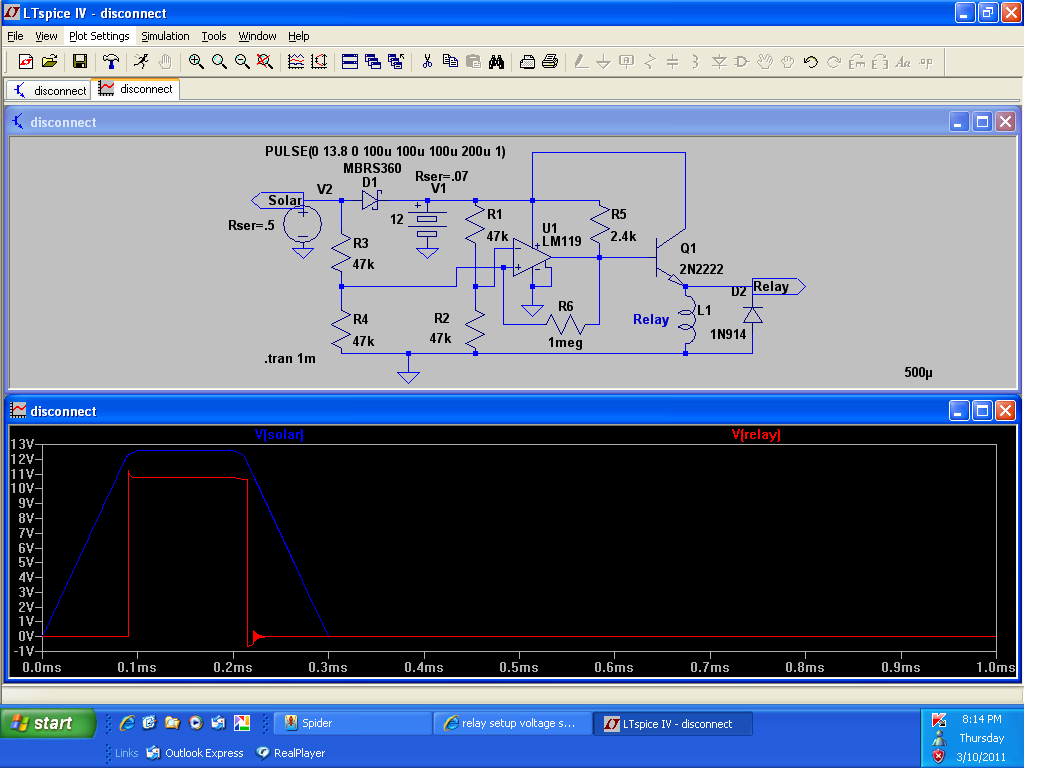Viewport: 1042px width, 770px height.
Task: Click the Undo arrow icon
Action: pyautogui.click(x=811, y=62)
